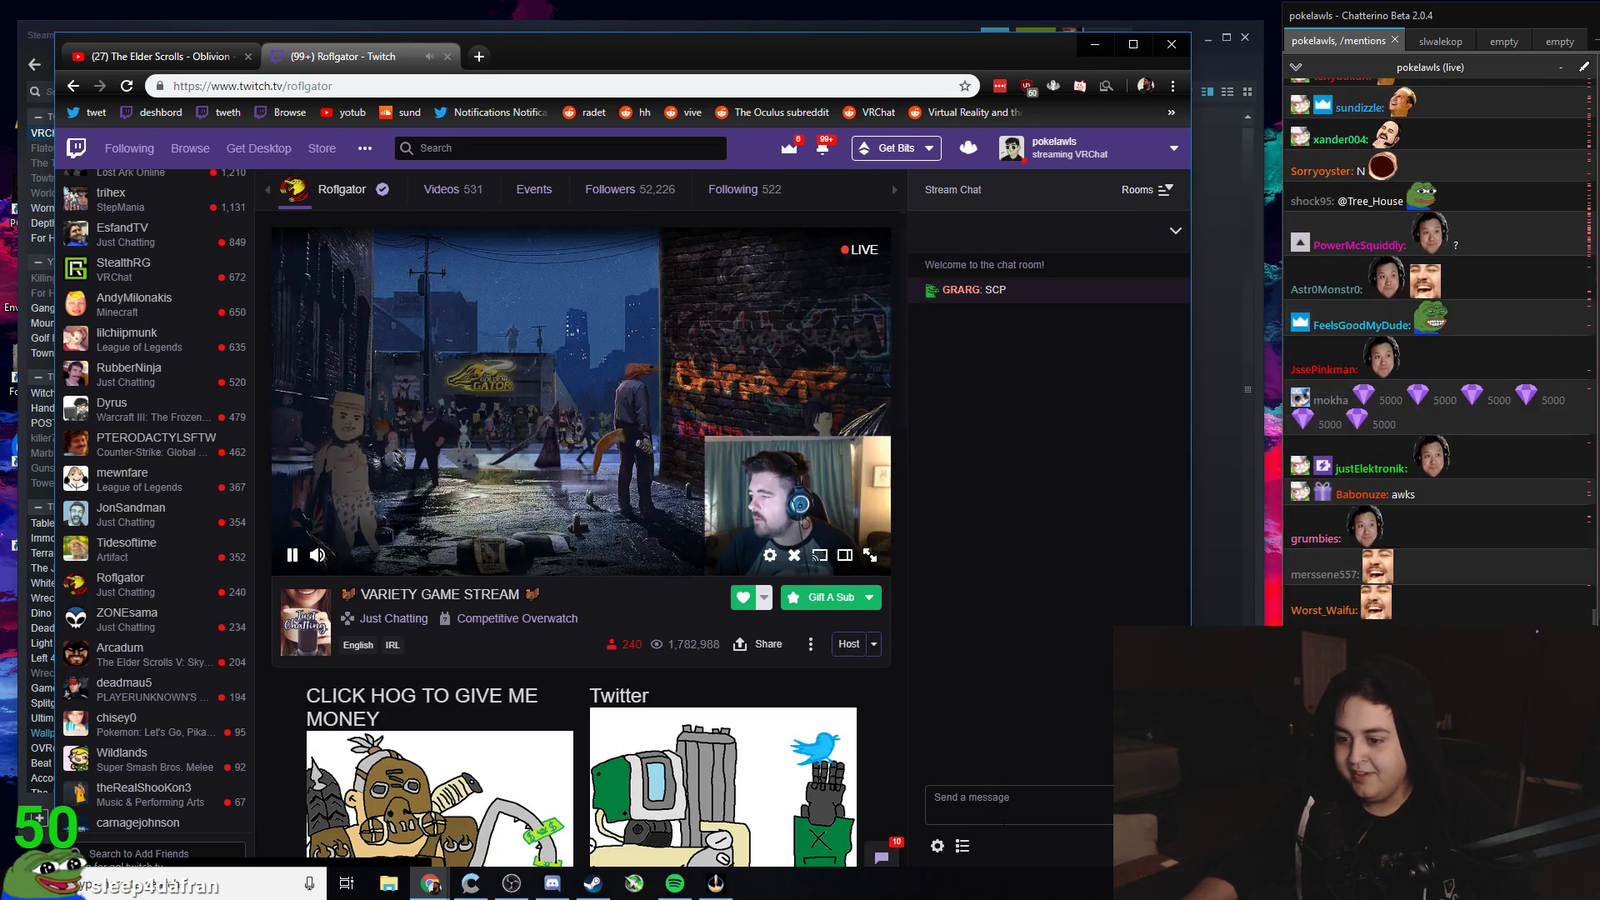Toggle fullscreen on the stream player
This screenshot has width=1600, height=900.
(870, 555)
